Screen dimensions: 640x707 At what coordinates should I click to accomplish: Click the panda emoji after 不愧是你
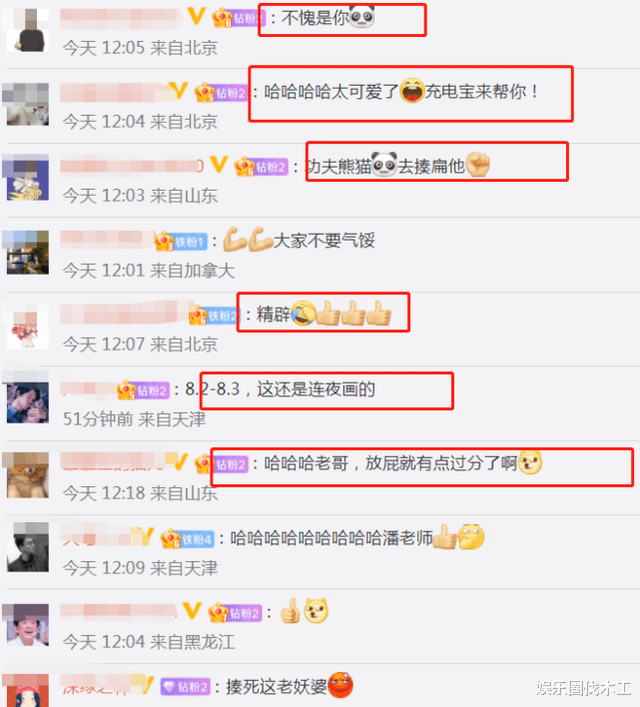pyautogui.click(x=362, y=17)
